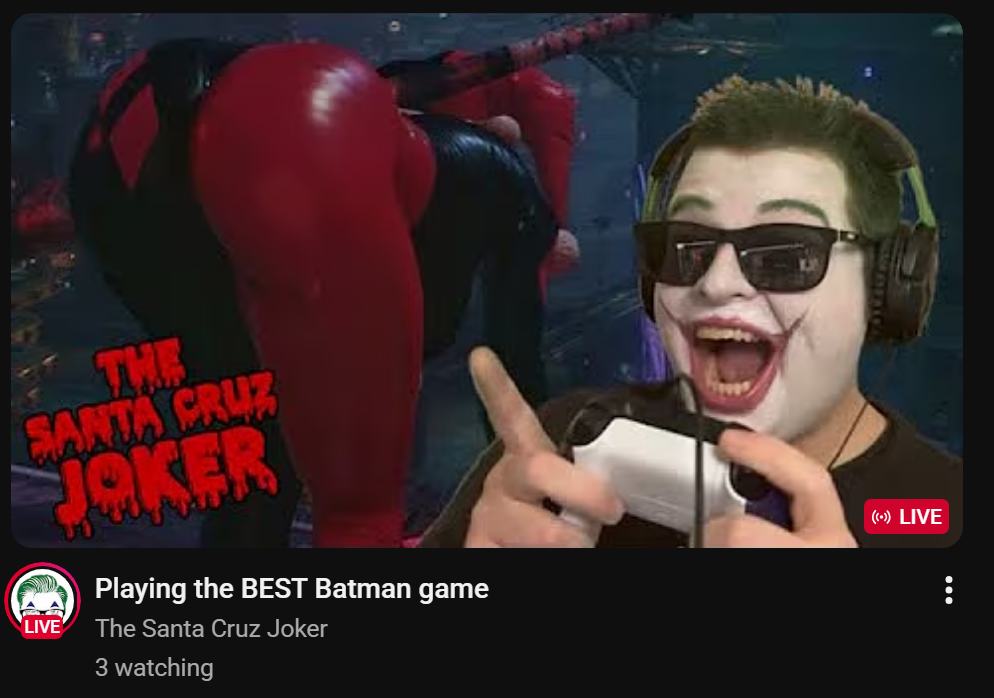Click The Santa Cruz Joker channel avatar
This screenshot has height=698, width=994.
(x=42, y=600)
